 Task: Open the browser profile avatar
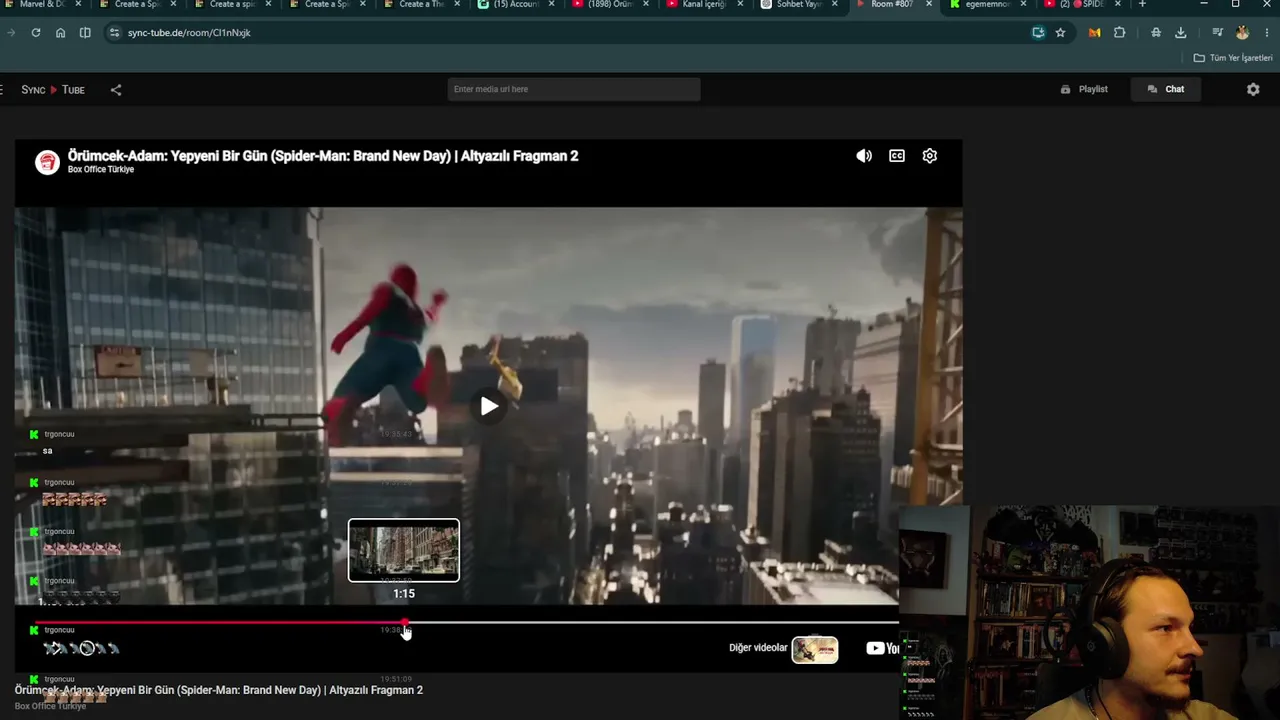1242,33
